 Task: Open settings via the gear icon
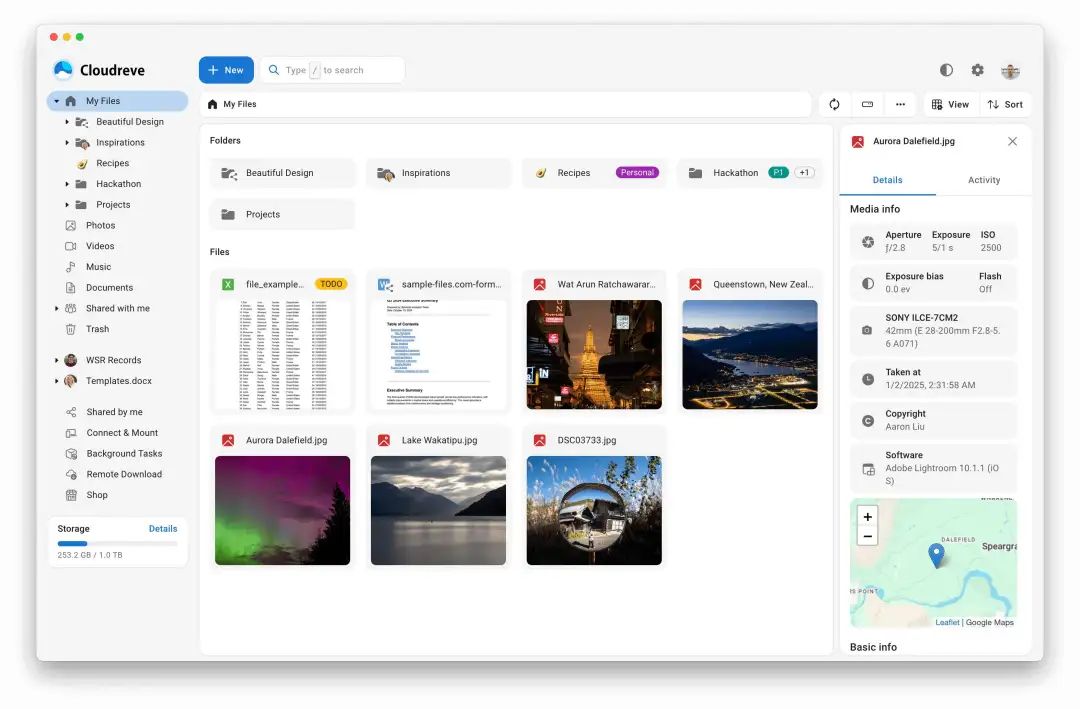[x=977, y=70]
